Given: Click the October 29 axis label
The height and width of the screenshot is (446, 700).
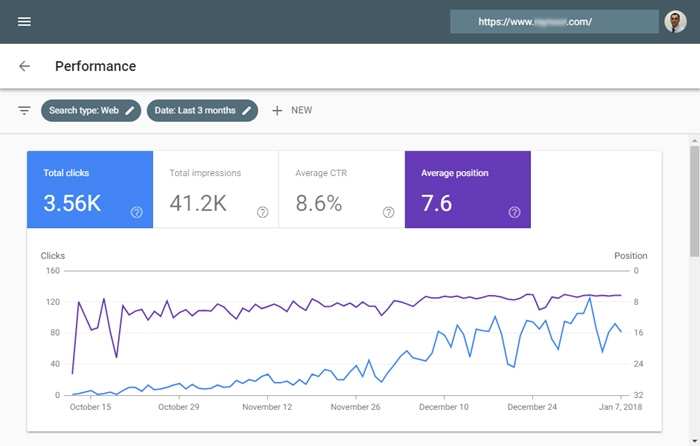Looking at the screenshot, I should (x=179, y=407).
